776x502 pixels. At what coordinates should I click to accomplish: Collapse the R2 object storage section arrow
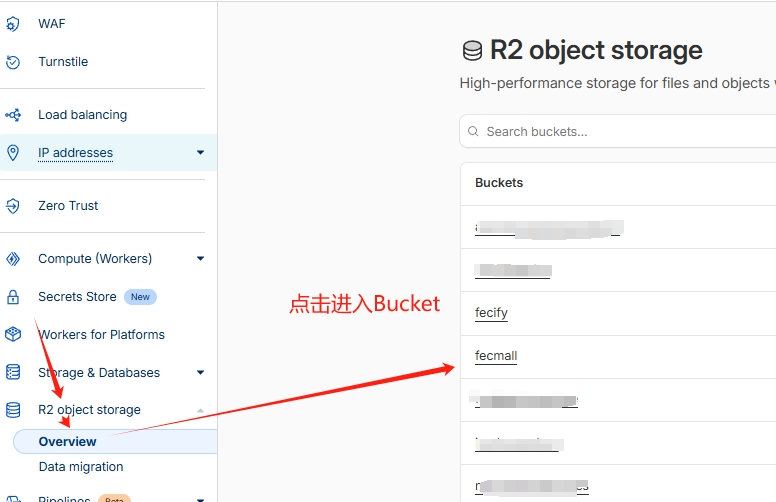[200, 410]
